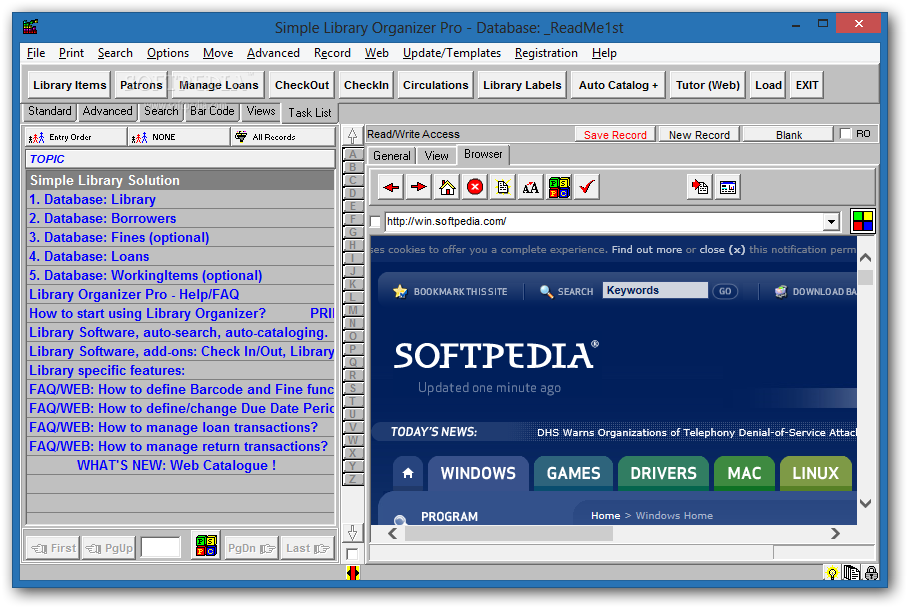Click the documents icon in status bar
This screenshot has width=908, height=608.
pyautogui.click(x=851, y=573)
